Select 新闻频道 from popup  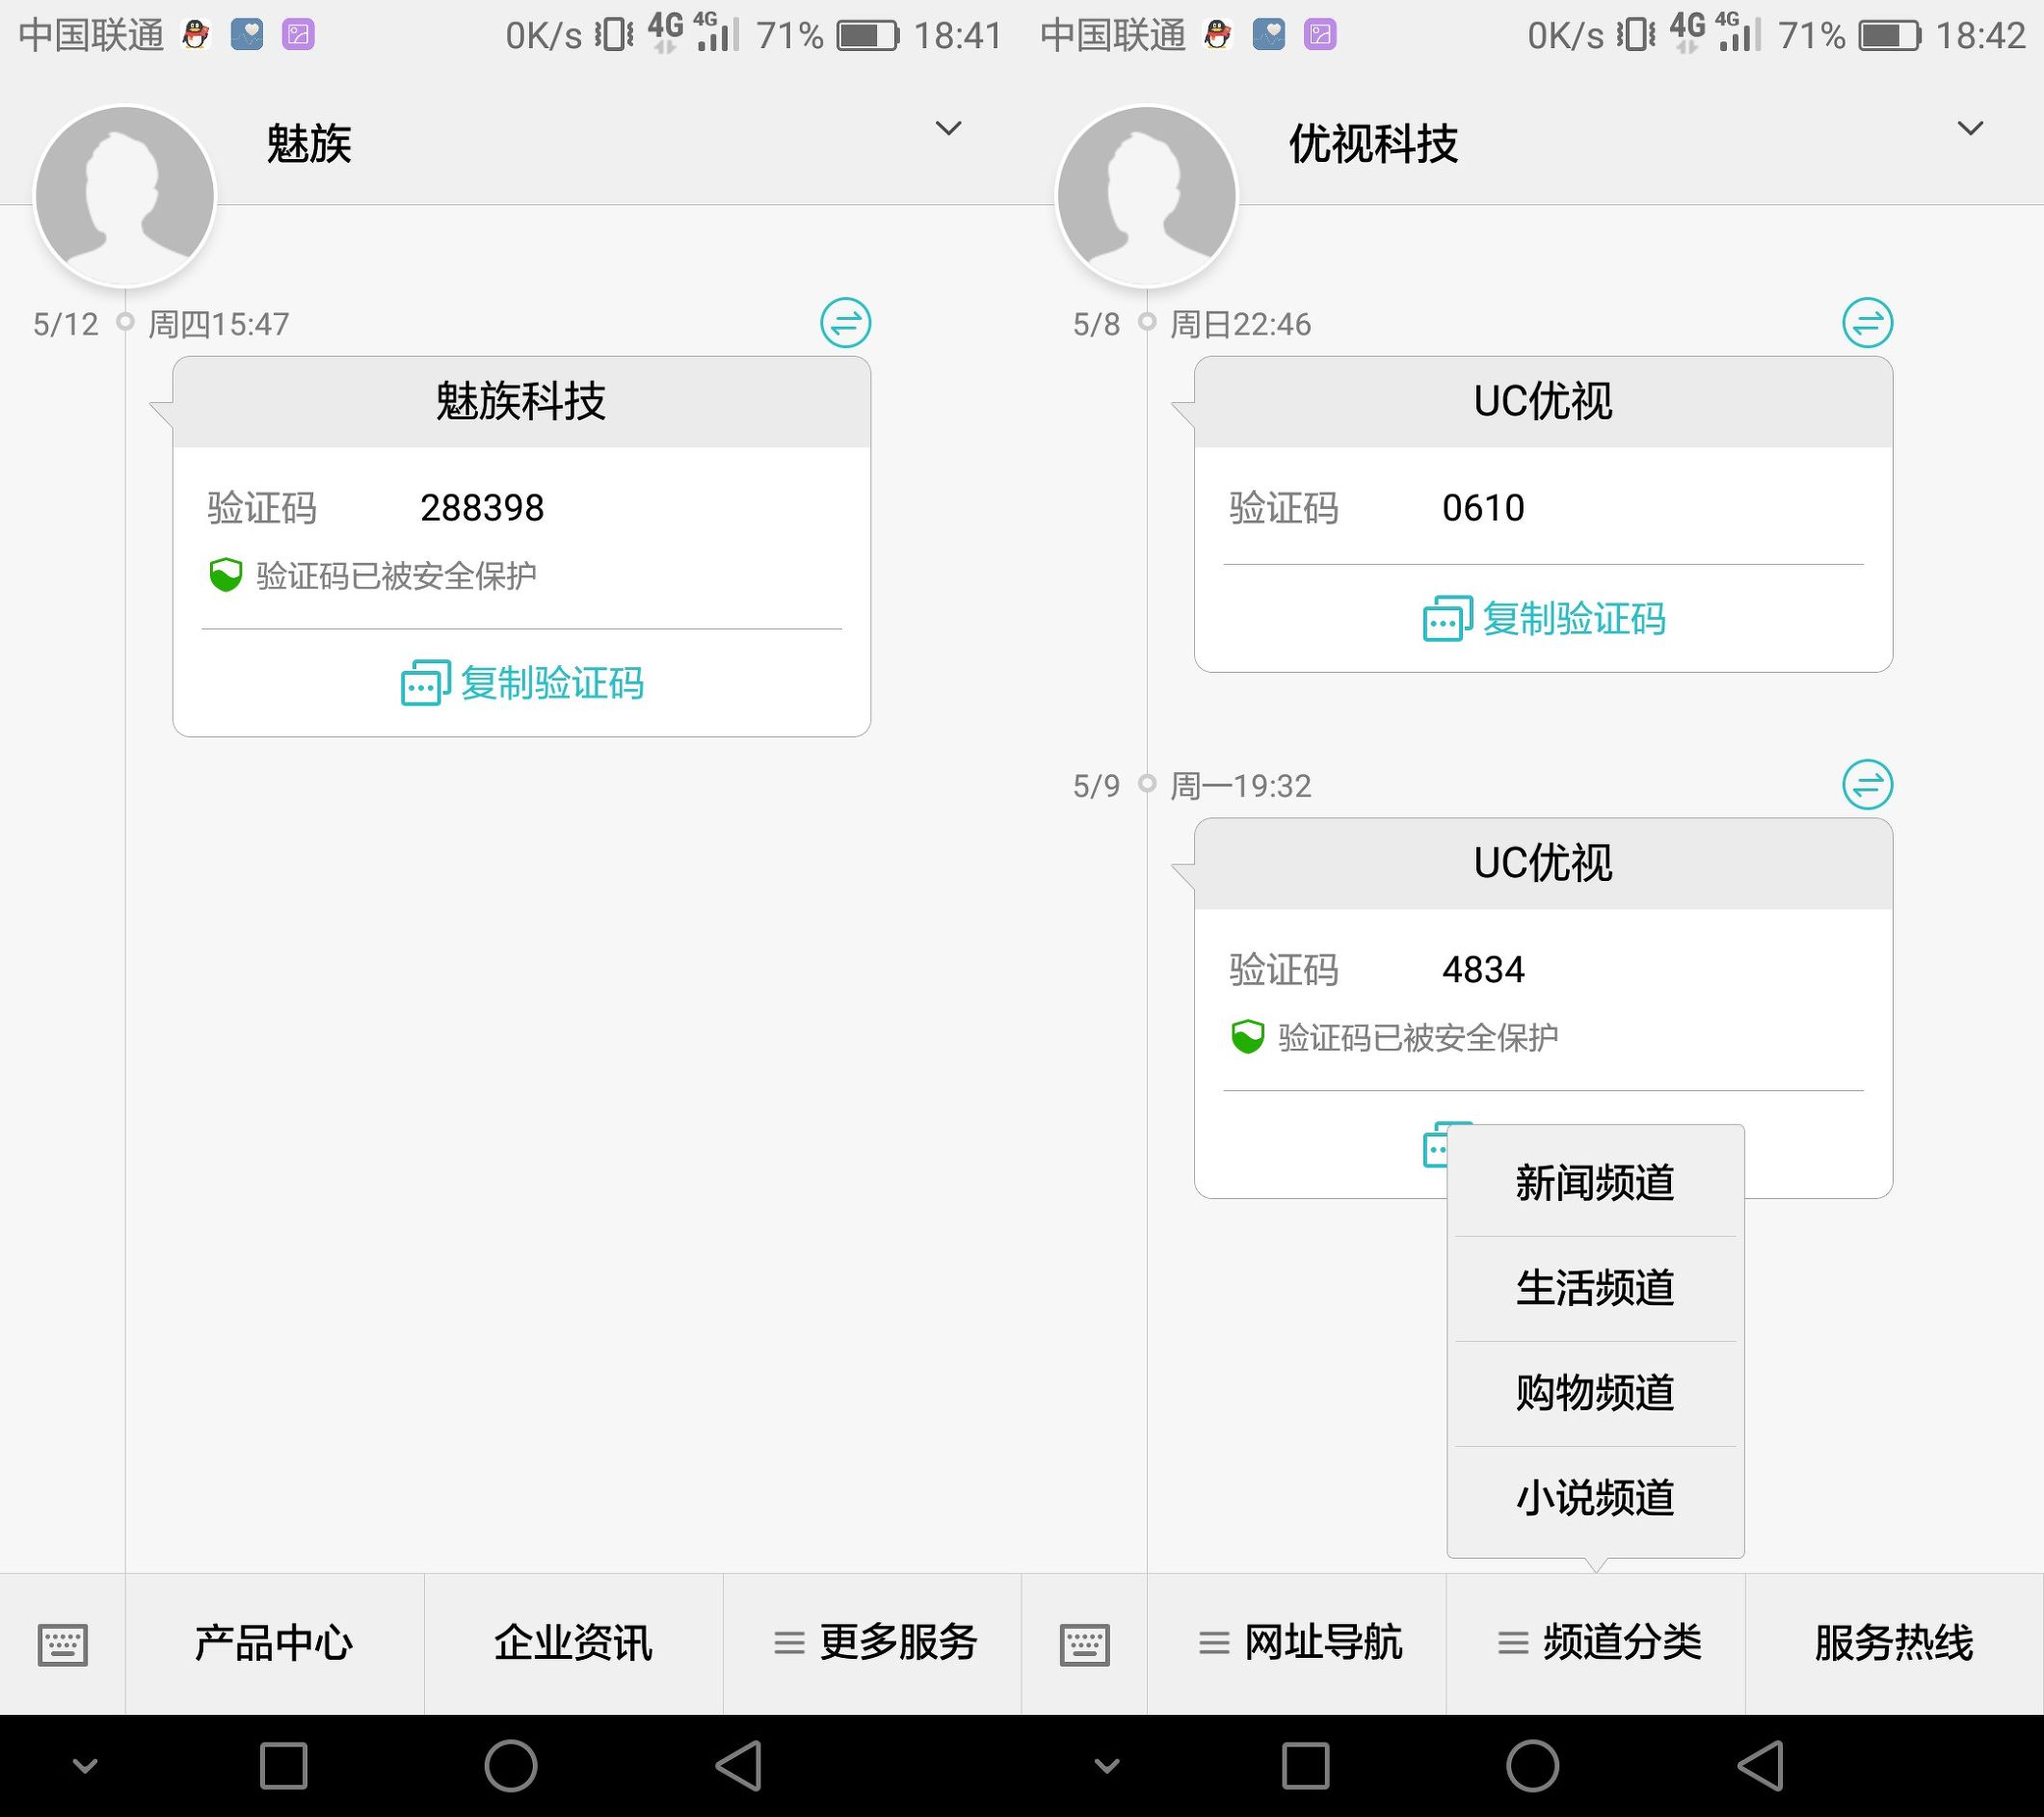(1595, 1183)
